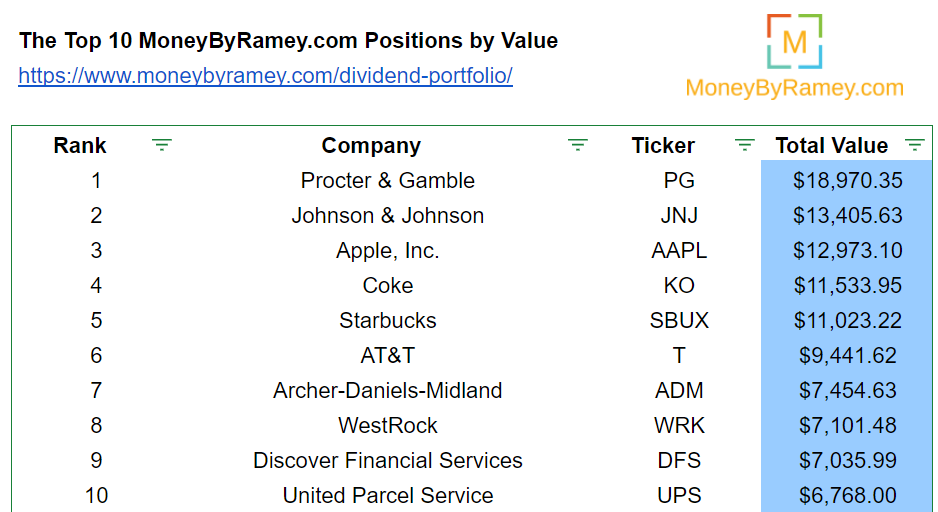Screen dimensions: 938x512
Task: Click the Rank column header
Action: pyautogui.click(x=80, y=145)
